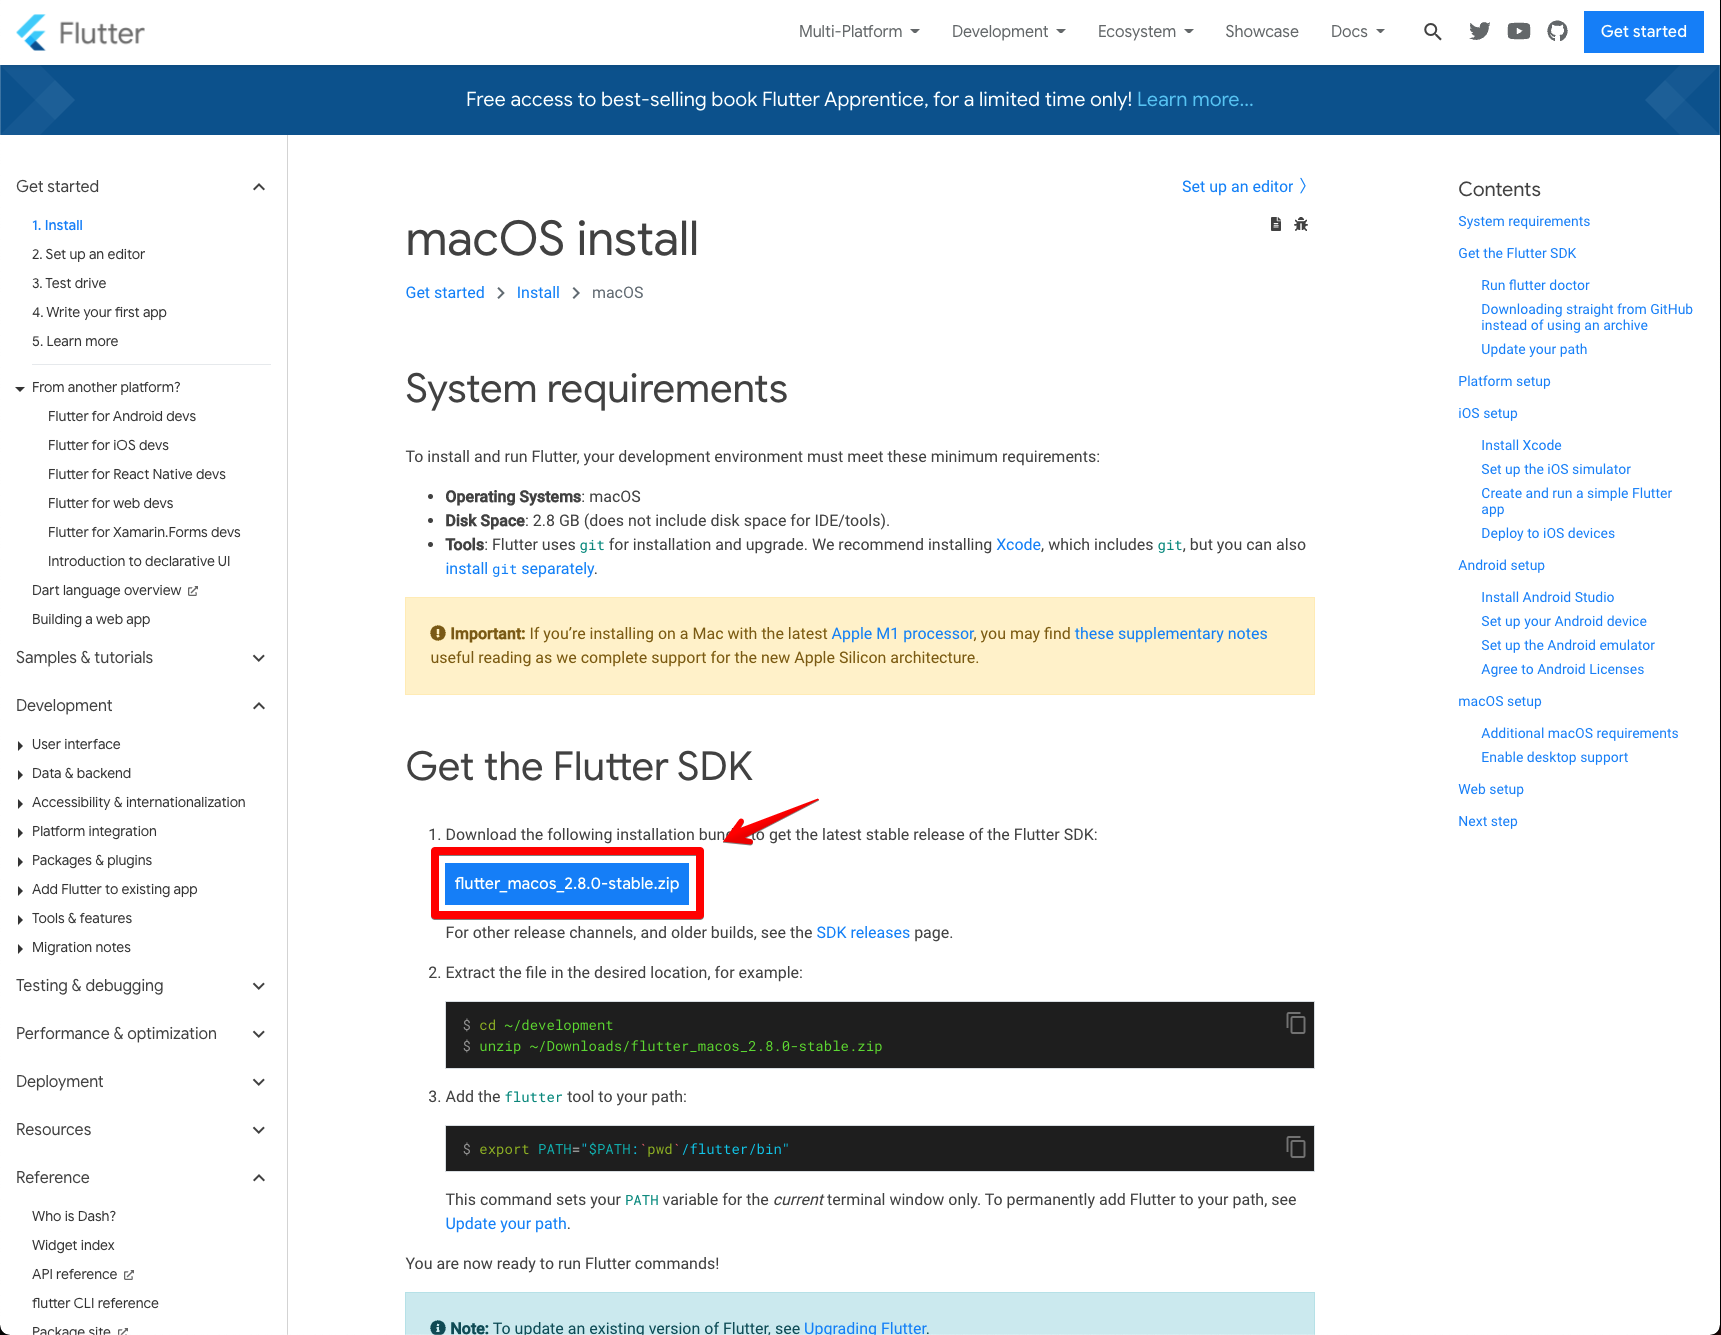Report a bug icon near page title
1721x1335 pixels.
(1301, 224)
